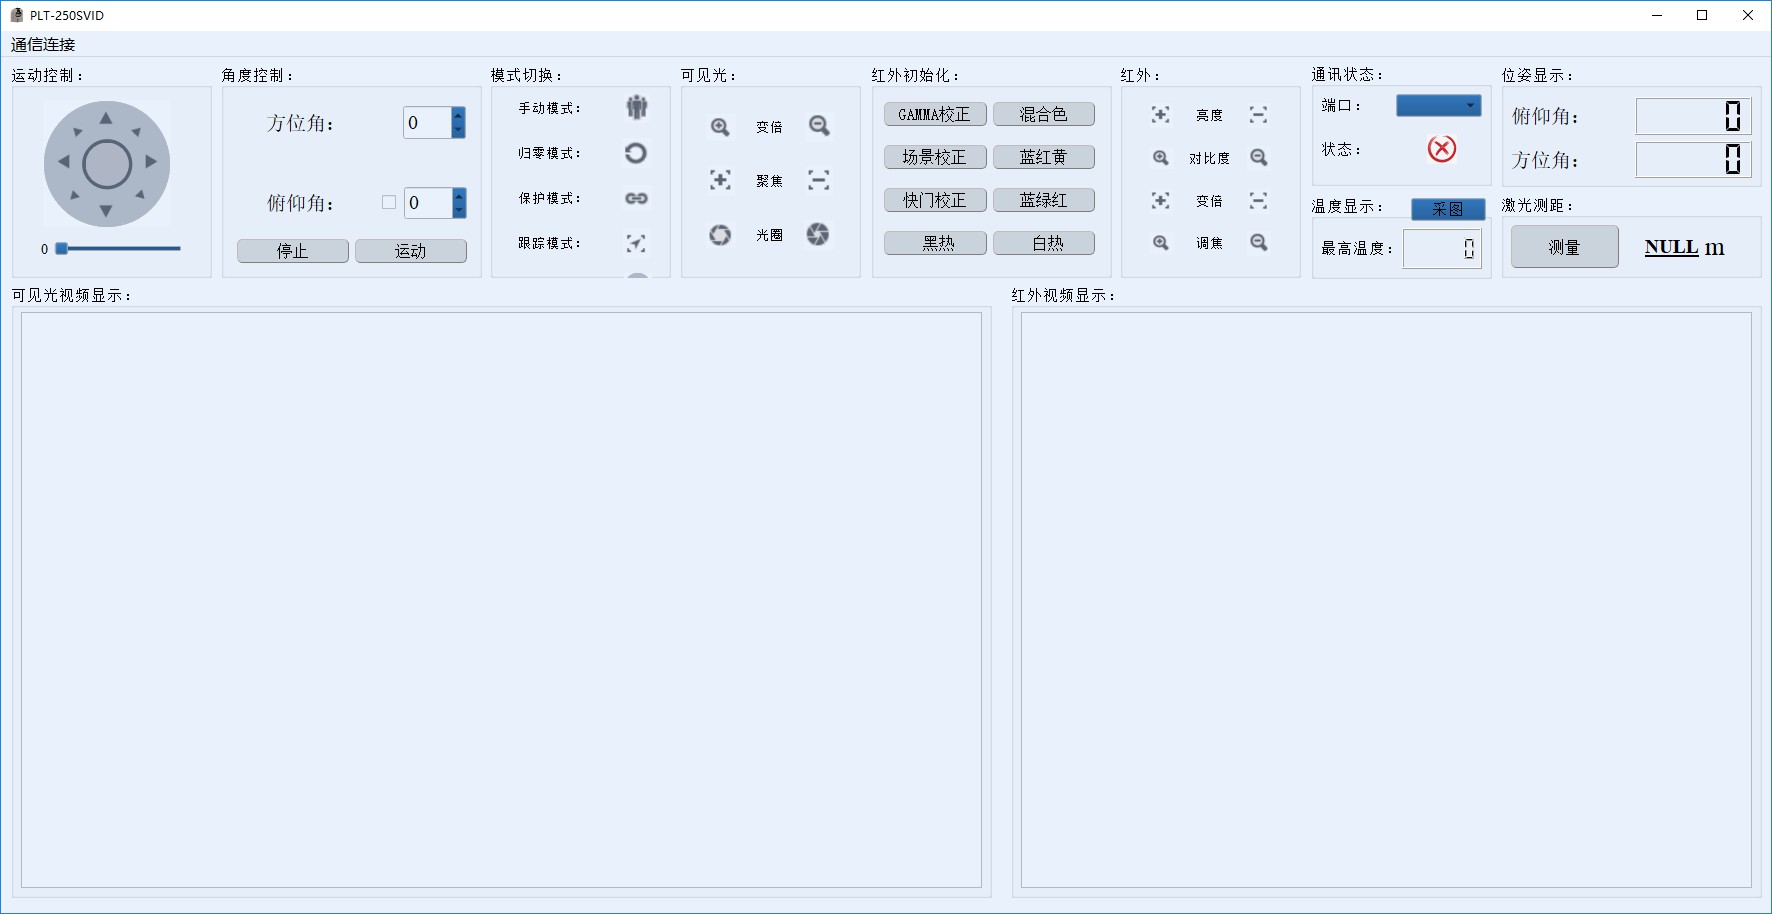Decrease infrared 亮度 brightness minus icon
The height and width of the screenshot is (914, 1772).
tap(1258, 115)
